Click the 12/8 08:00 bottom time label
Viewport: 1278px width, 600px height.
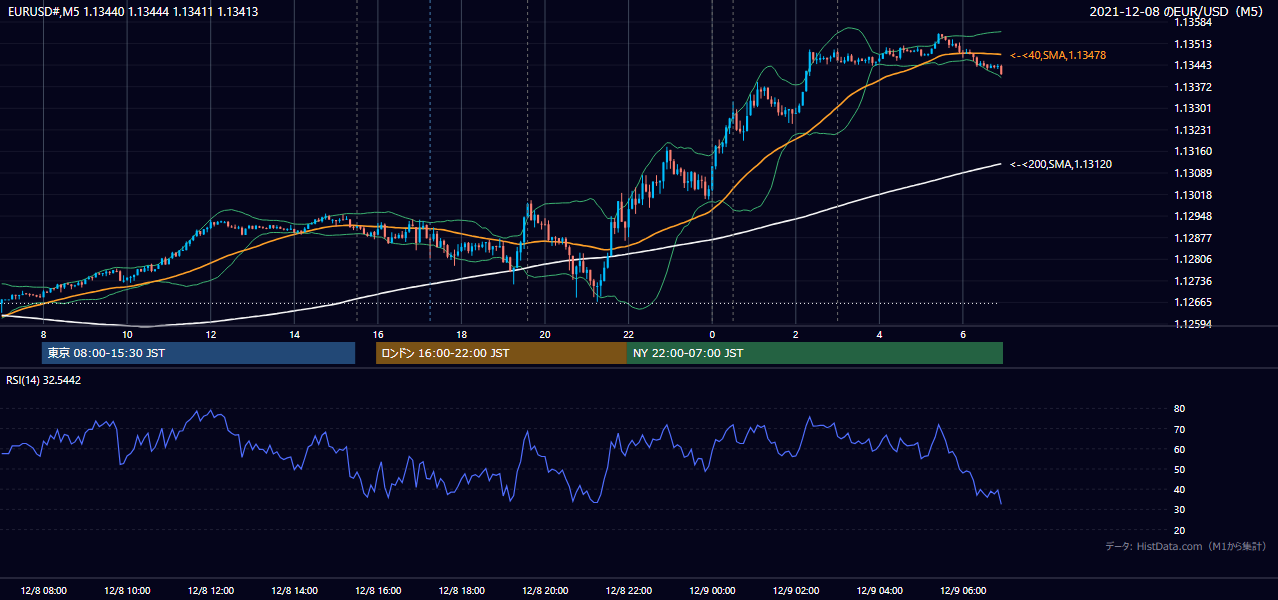pos(43,590)
